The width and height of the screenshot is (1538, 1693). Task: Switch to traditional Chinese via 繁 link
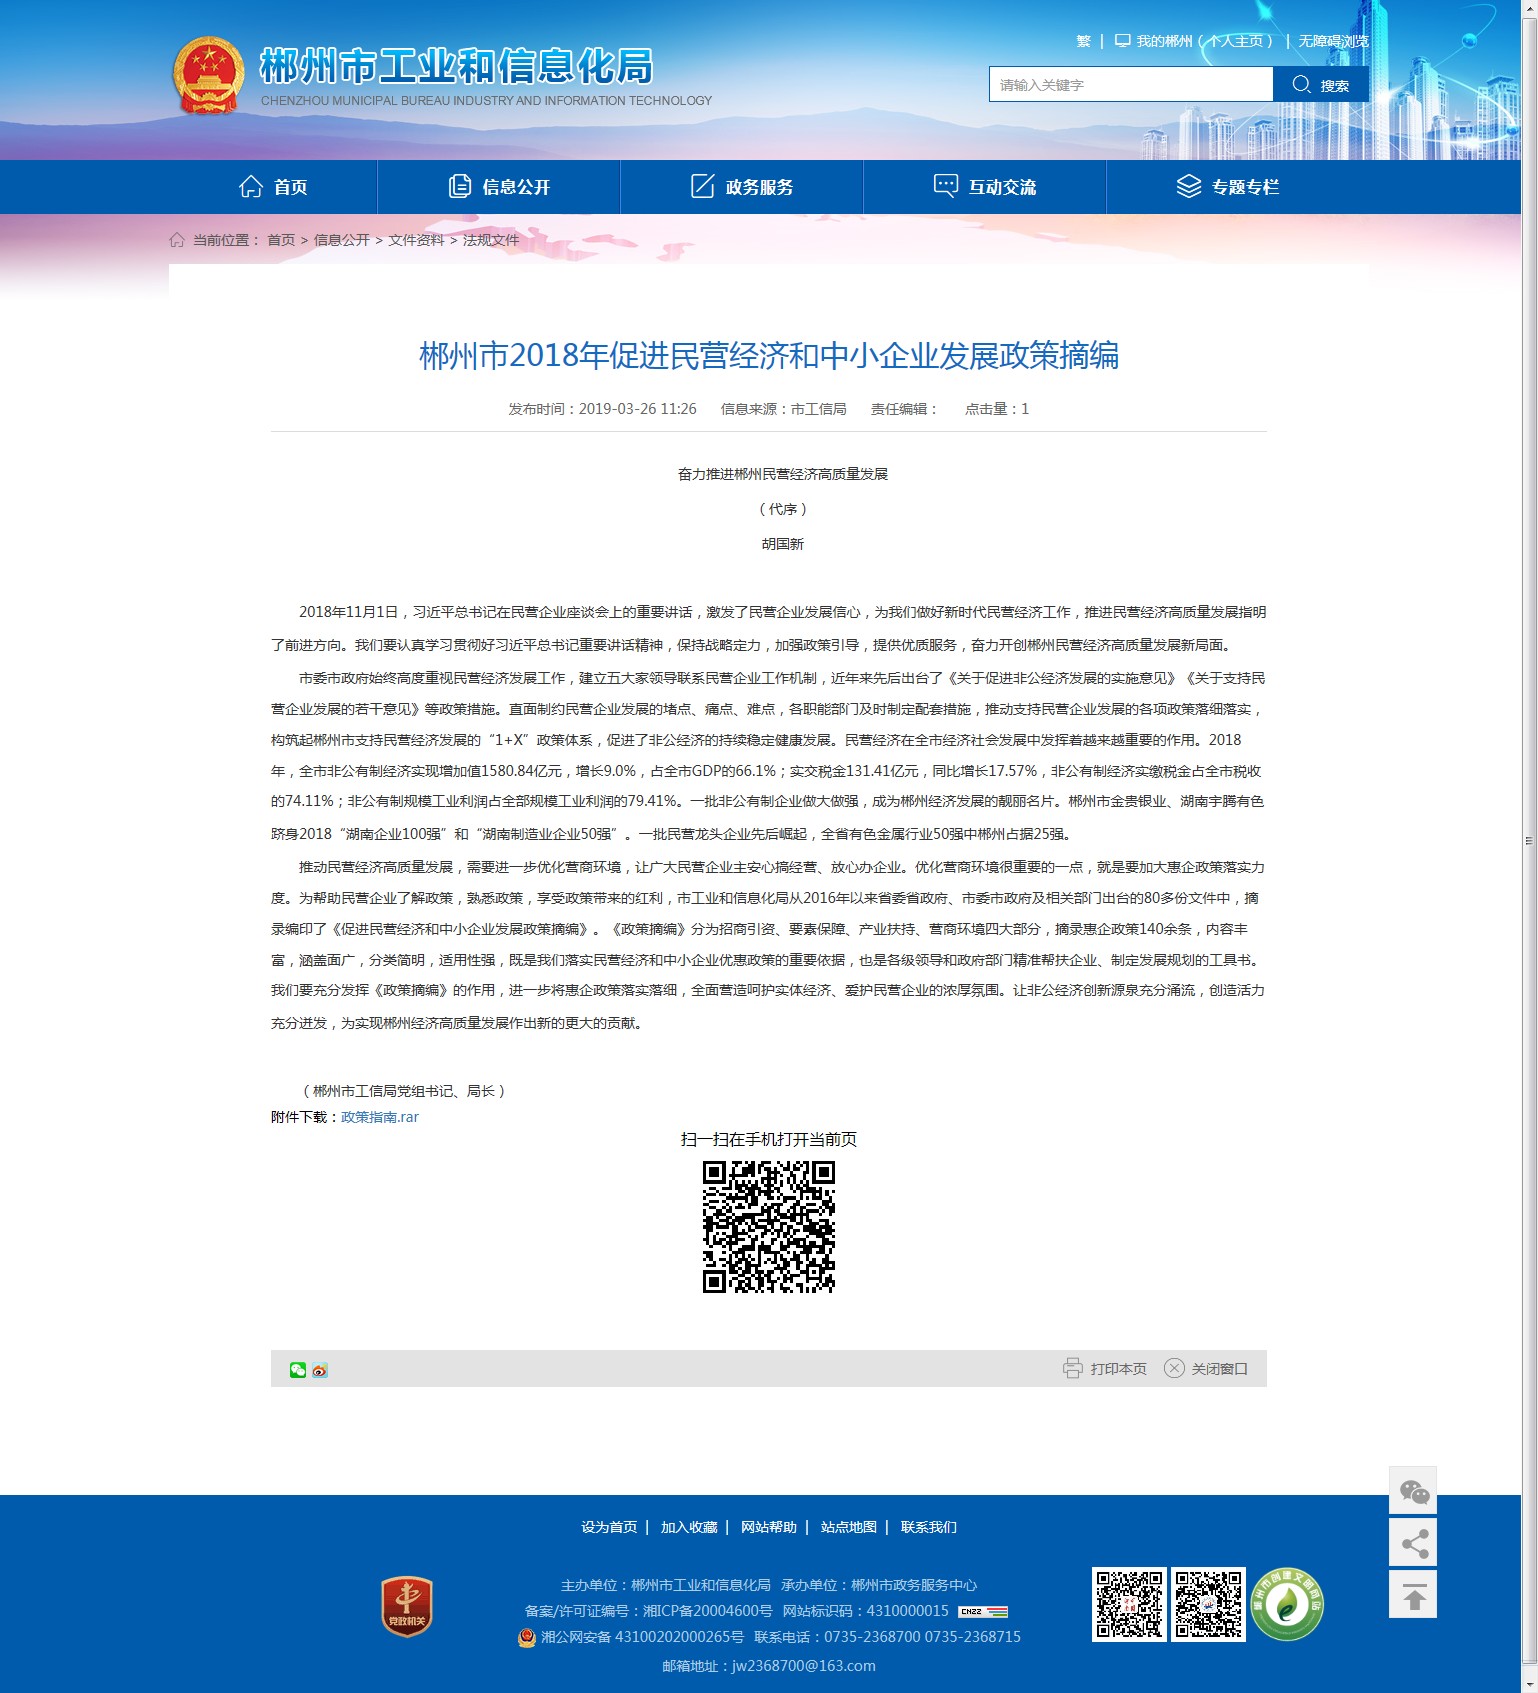click(1084, 41)
